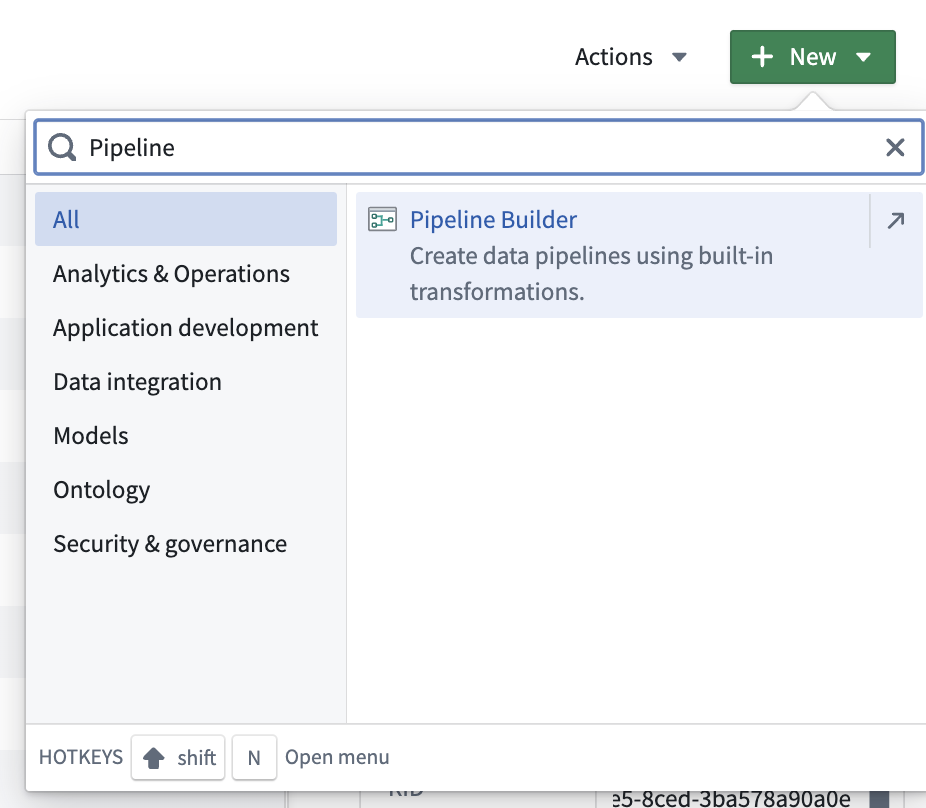Open Pipeline Builder in new view via arrow icon
Screen dimensions: 926x808
[894, 219]
